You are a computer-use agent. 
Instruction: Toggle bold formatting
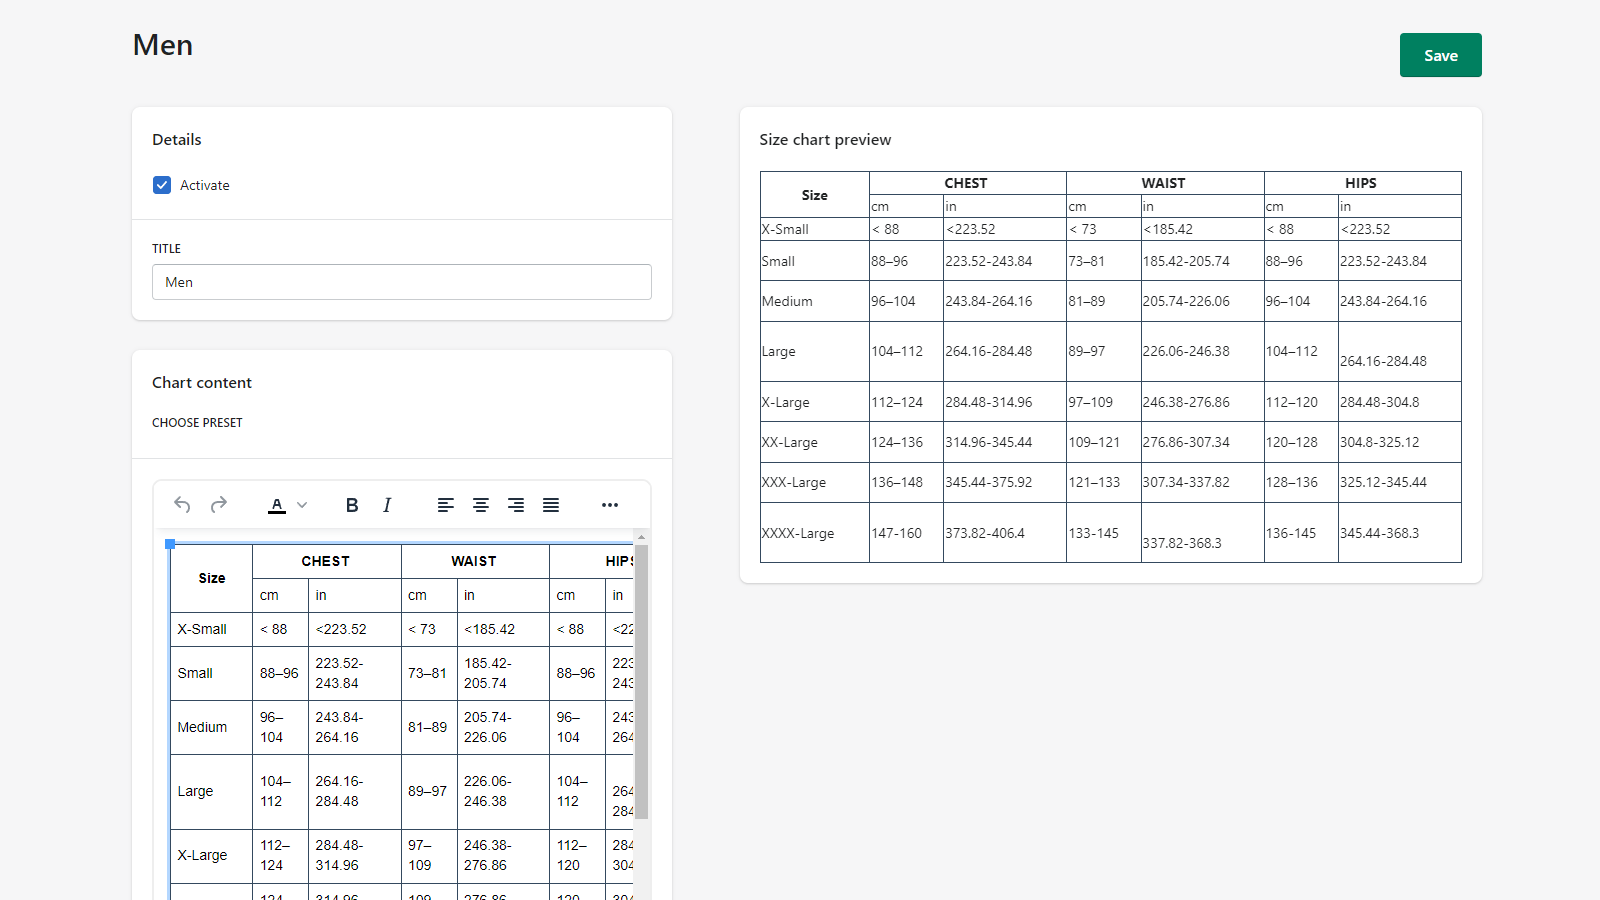[352, 505]
